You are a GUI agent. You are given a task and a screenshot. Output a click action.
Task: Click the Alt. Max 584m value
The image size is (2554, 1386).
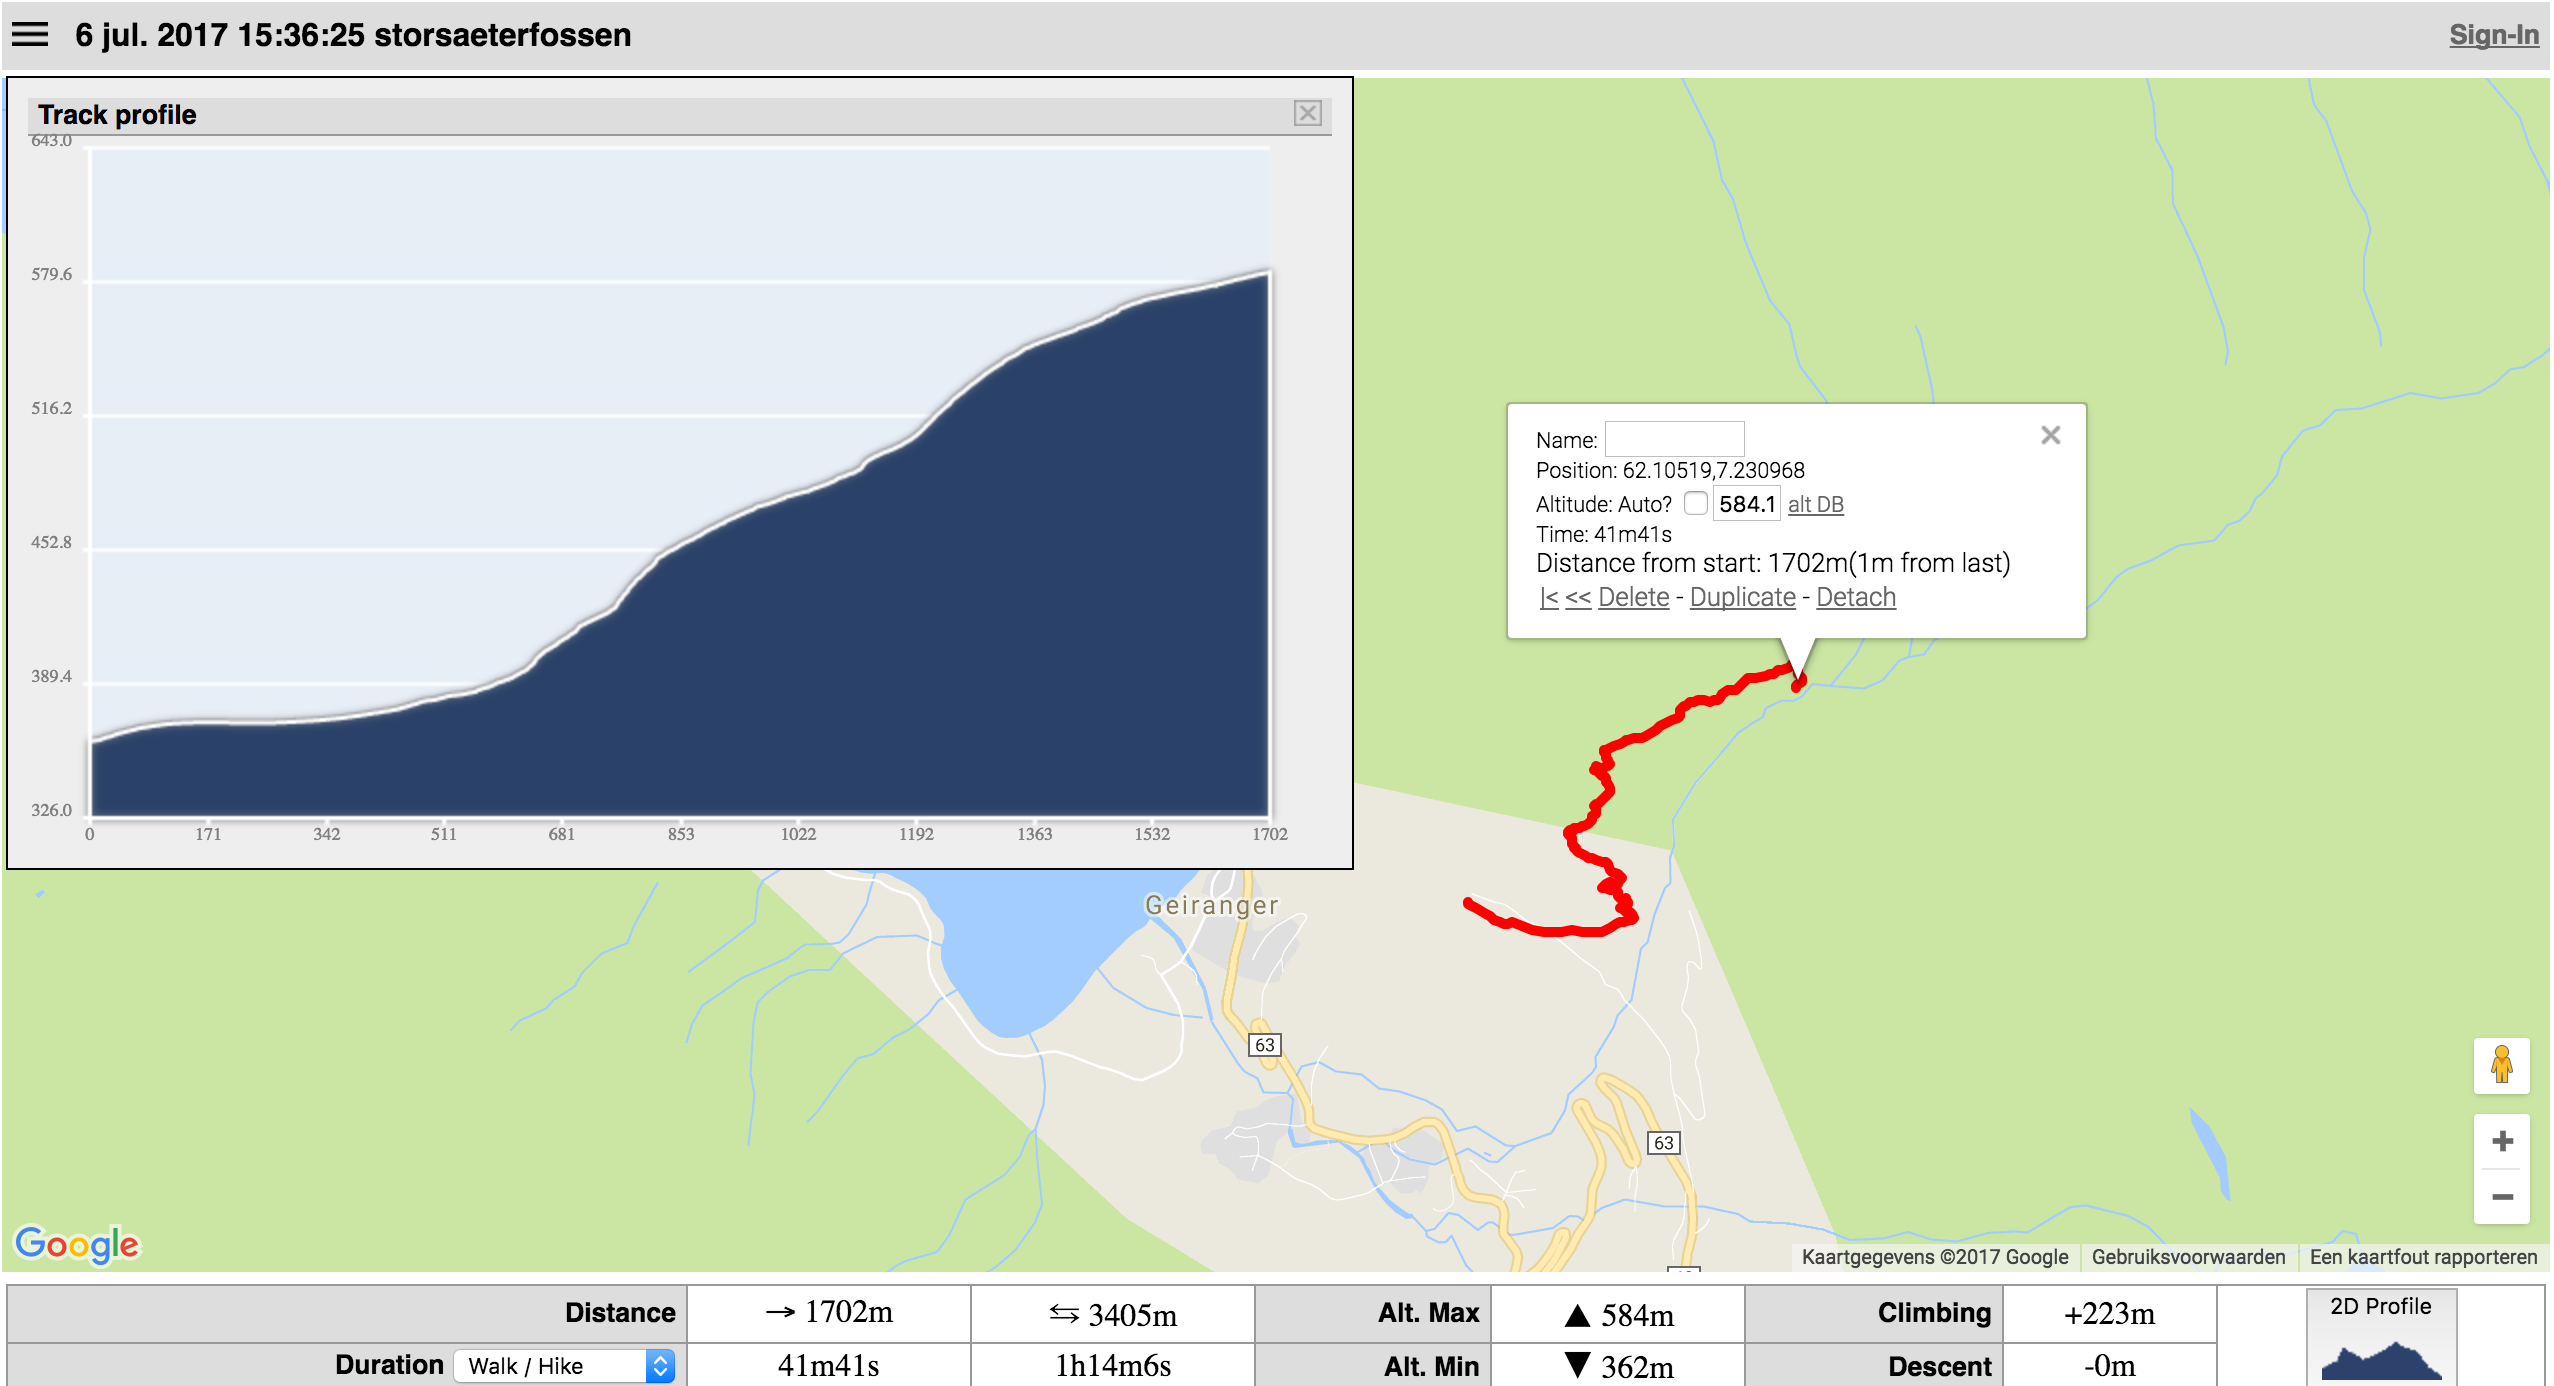tap(1619, 1314)
